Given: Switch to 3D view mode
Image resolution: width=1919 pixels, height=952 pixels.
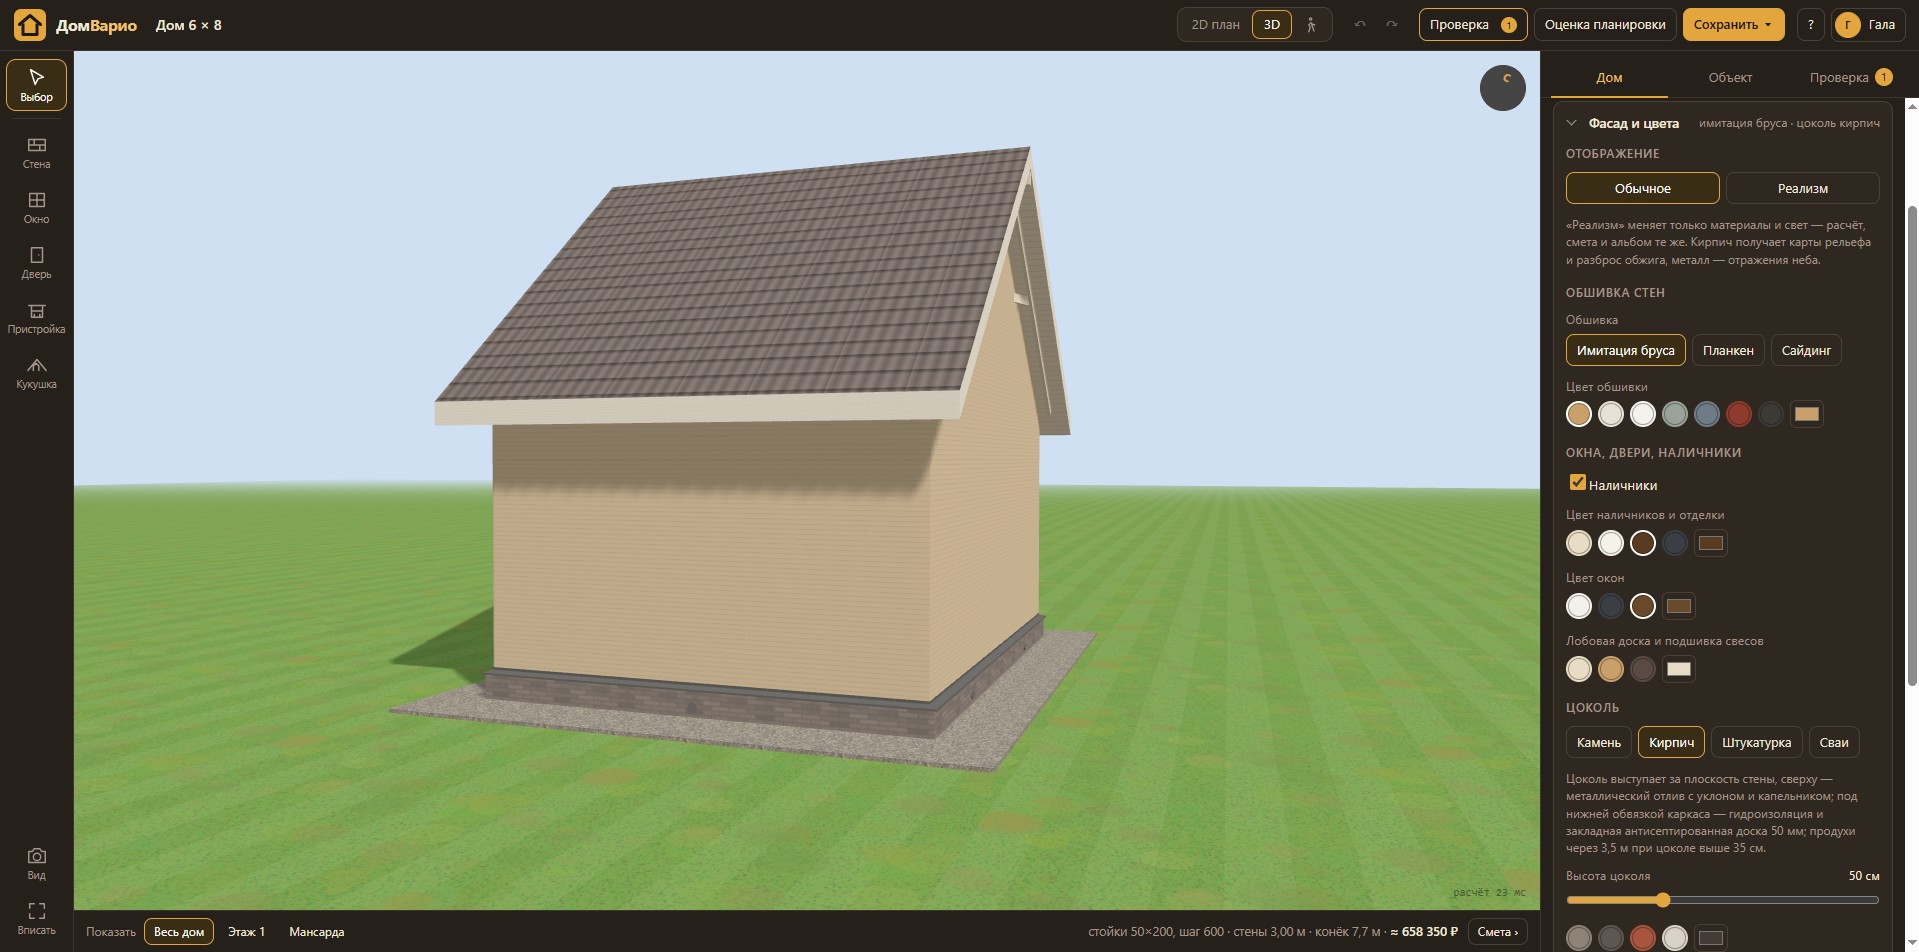Looking at the screenshot, I should click(x=1272, y=25).
